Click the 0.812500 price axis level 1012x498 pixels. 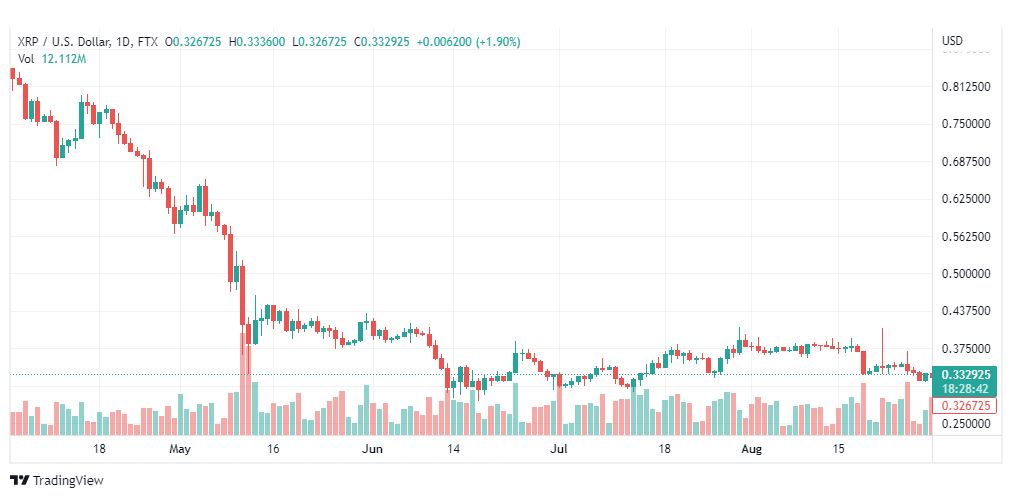click(x=966, y=86)
